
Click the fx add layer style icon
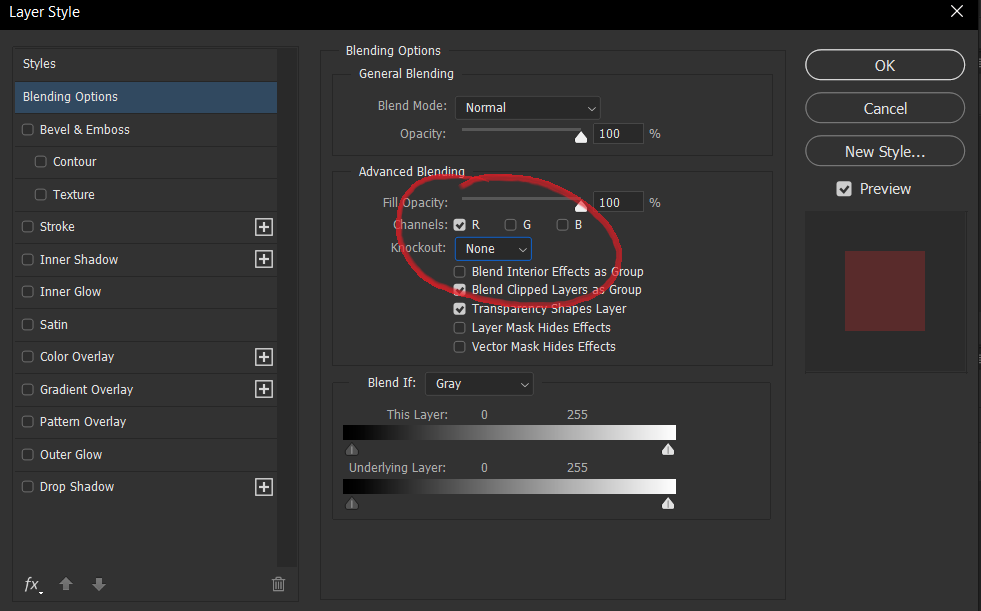[33, 585]
